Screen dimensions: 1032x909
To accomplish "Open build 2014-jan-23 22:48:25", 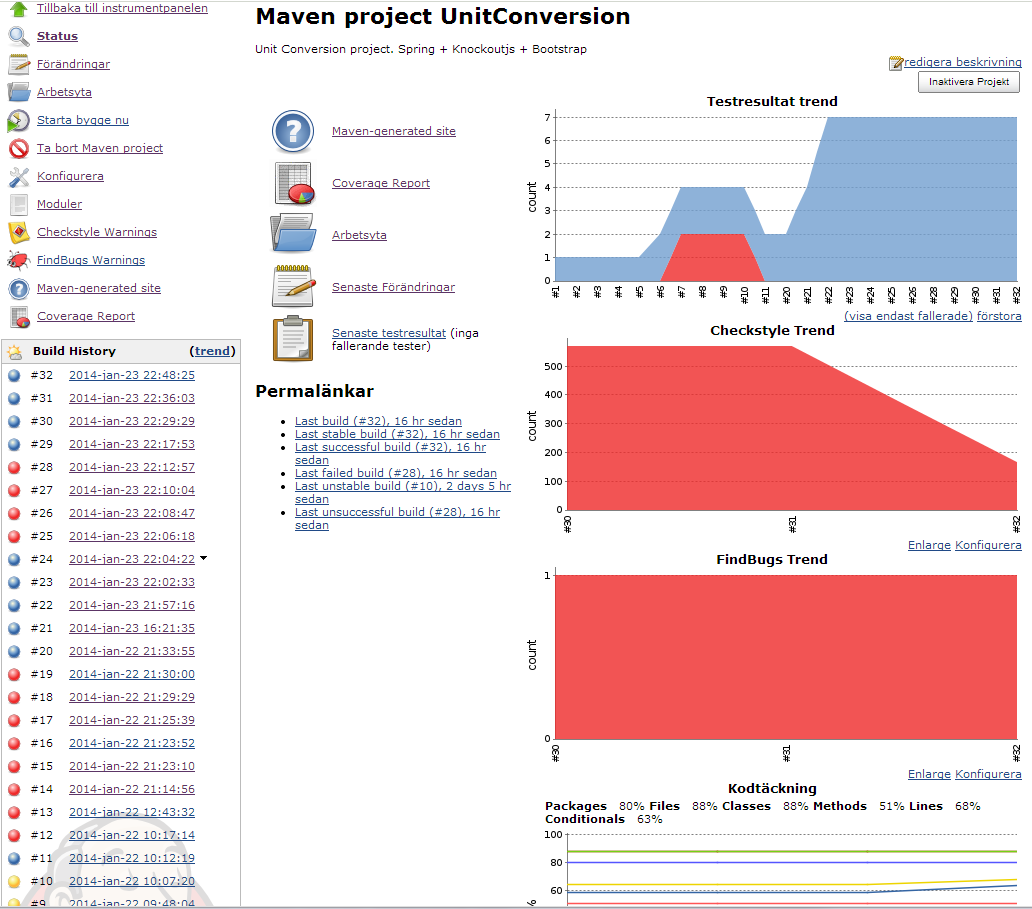I will (132, 375).
